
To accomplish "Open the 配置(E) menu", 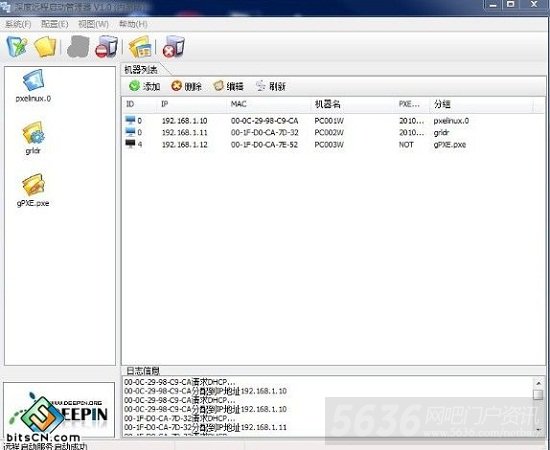I will (54, 24).
